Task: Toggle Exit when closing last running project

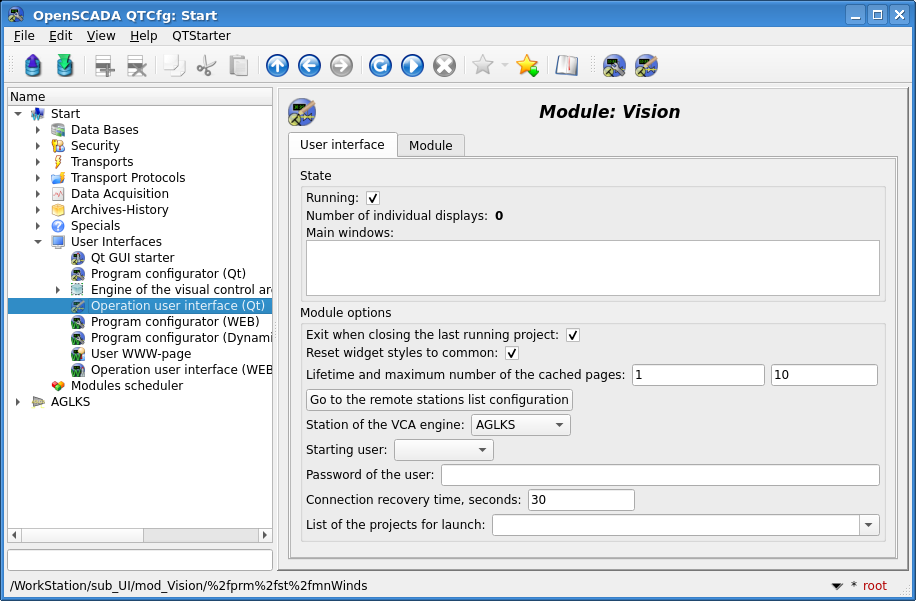Action: click(x=573, y=335)
